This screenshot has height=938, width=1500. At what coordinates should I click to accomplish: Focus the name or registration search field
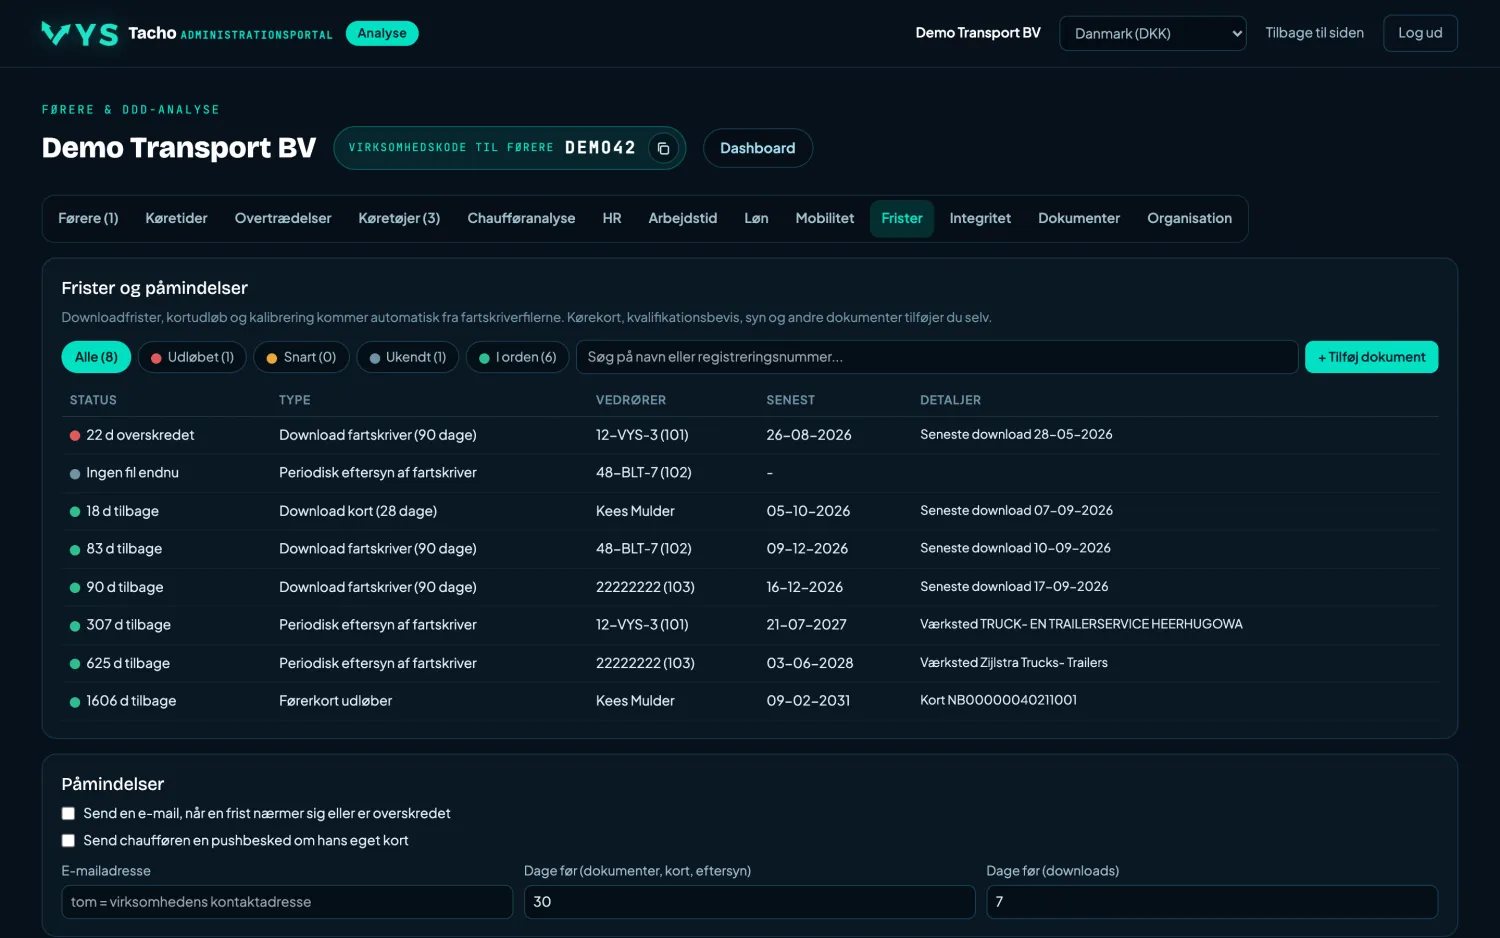[x=937, y=357]
